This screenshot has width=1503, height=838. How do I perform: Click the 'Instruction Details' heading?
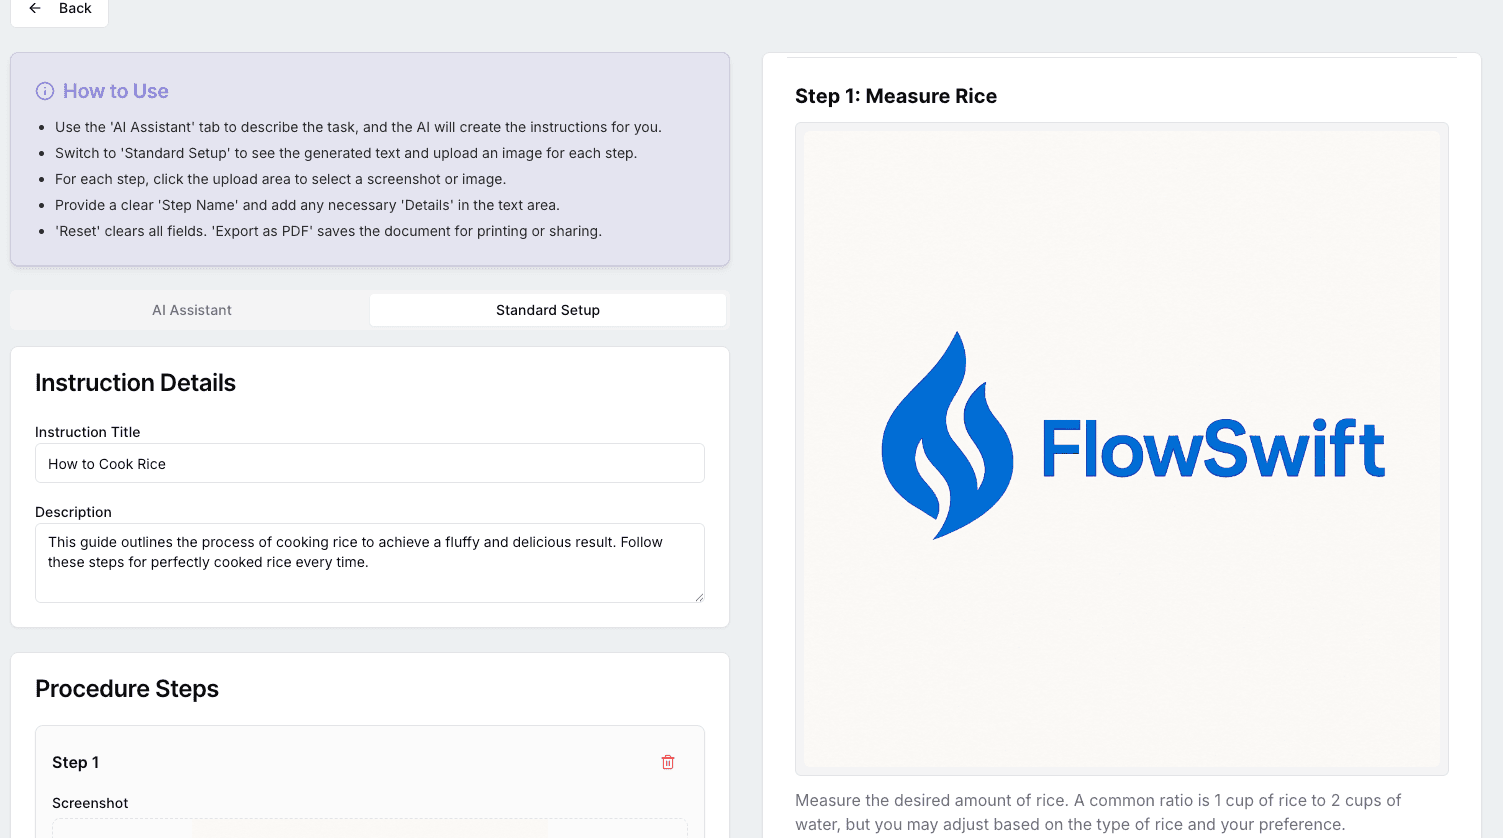click(135, 383)
